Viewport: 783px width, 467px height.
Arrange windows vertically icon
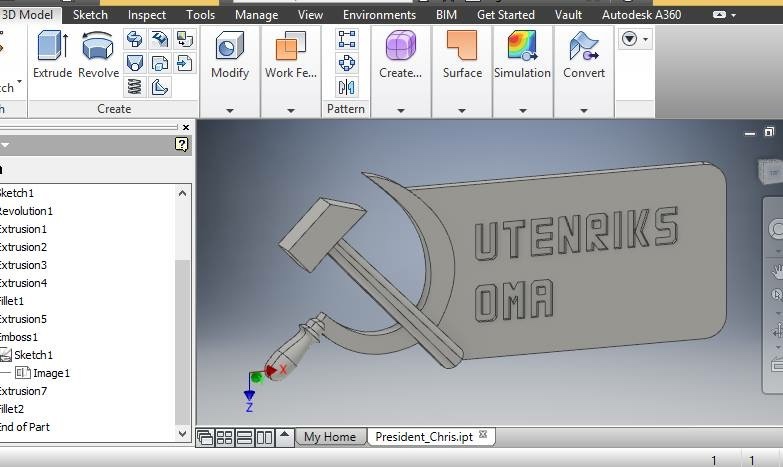264,438
